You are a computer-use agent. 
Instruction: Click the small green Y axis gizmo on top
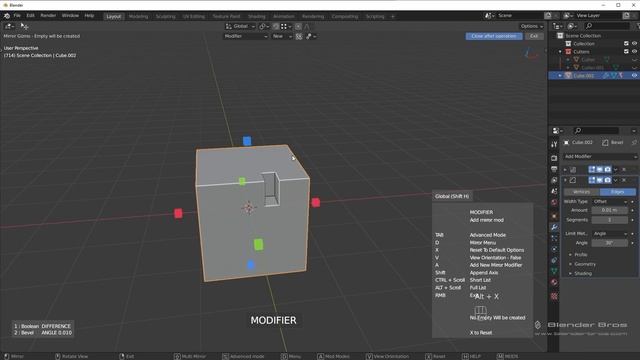(x=242, y=181)
